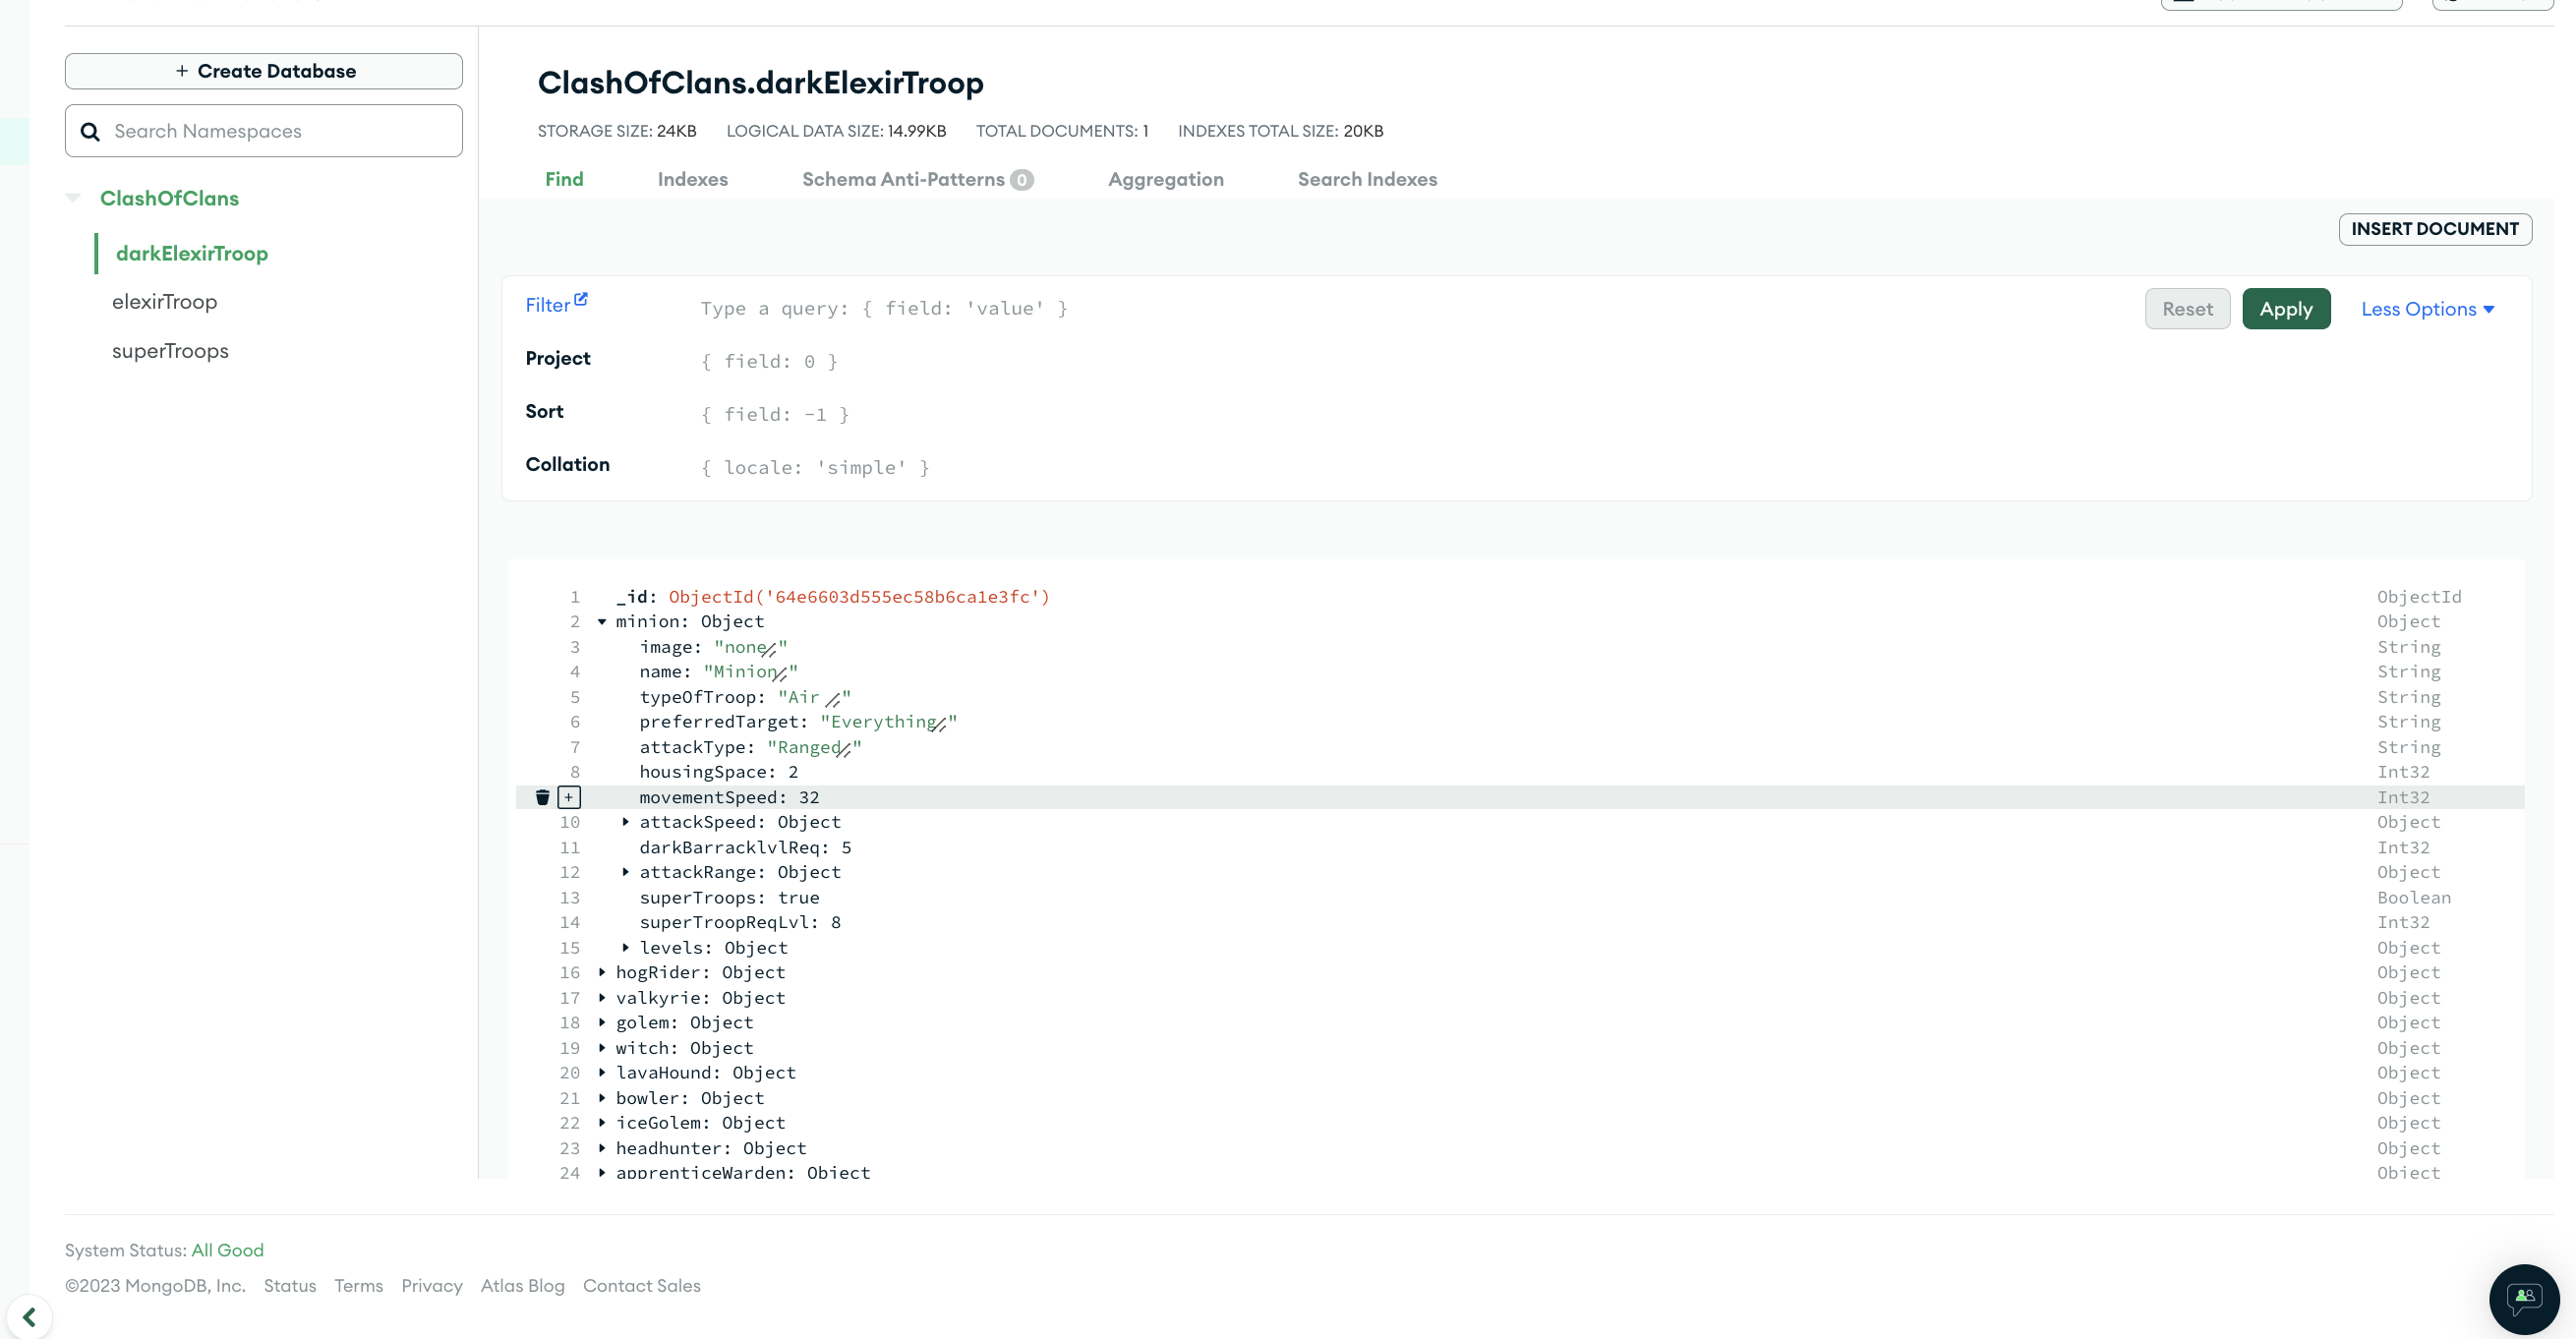
Task: Collapse the ClashOfClans database tree
Action: [73, 198]
